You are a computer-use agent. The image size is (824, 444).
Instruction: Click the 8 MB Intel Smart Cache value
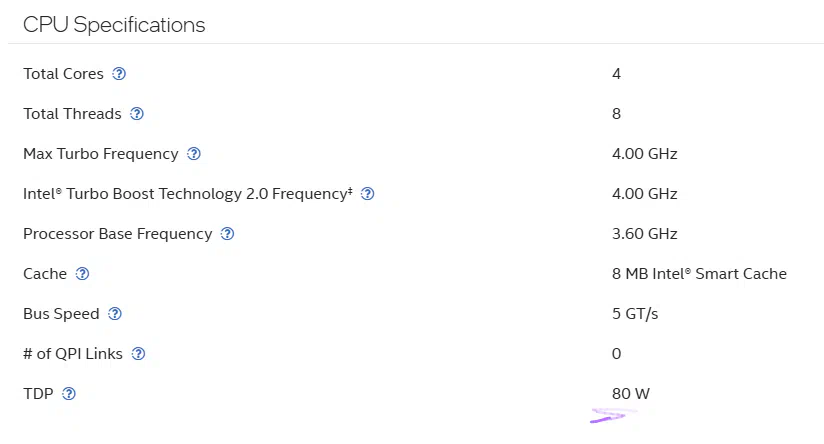pyautogui.click(x=699, y=274)
